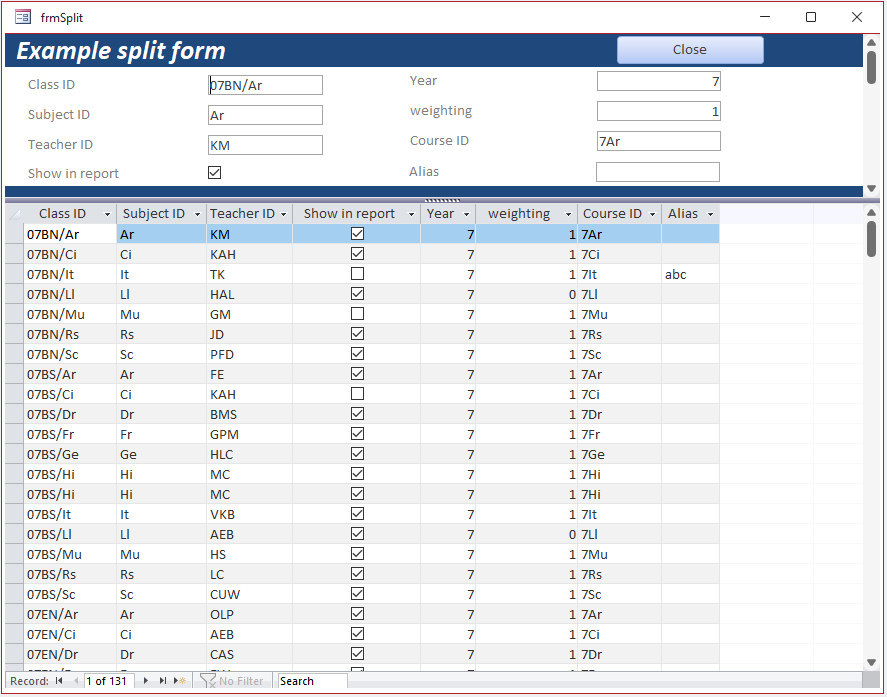Image resolution: width=887 pixels, height=697 pixels.
Task: Click the datasheet vertical scrollbar thumb
Action: tap(871, 238)
